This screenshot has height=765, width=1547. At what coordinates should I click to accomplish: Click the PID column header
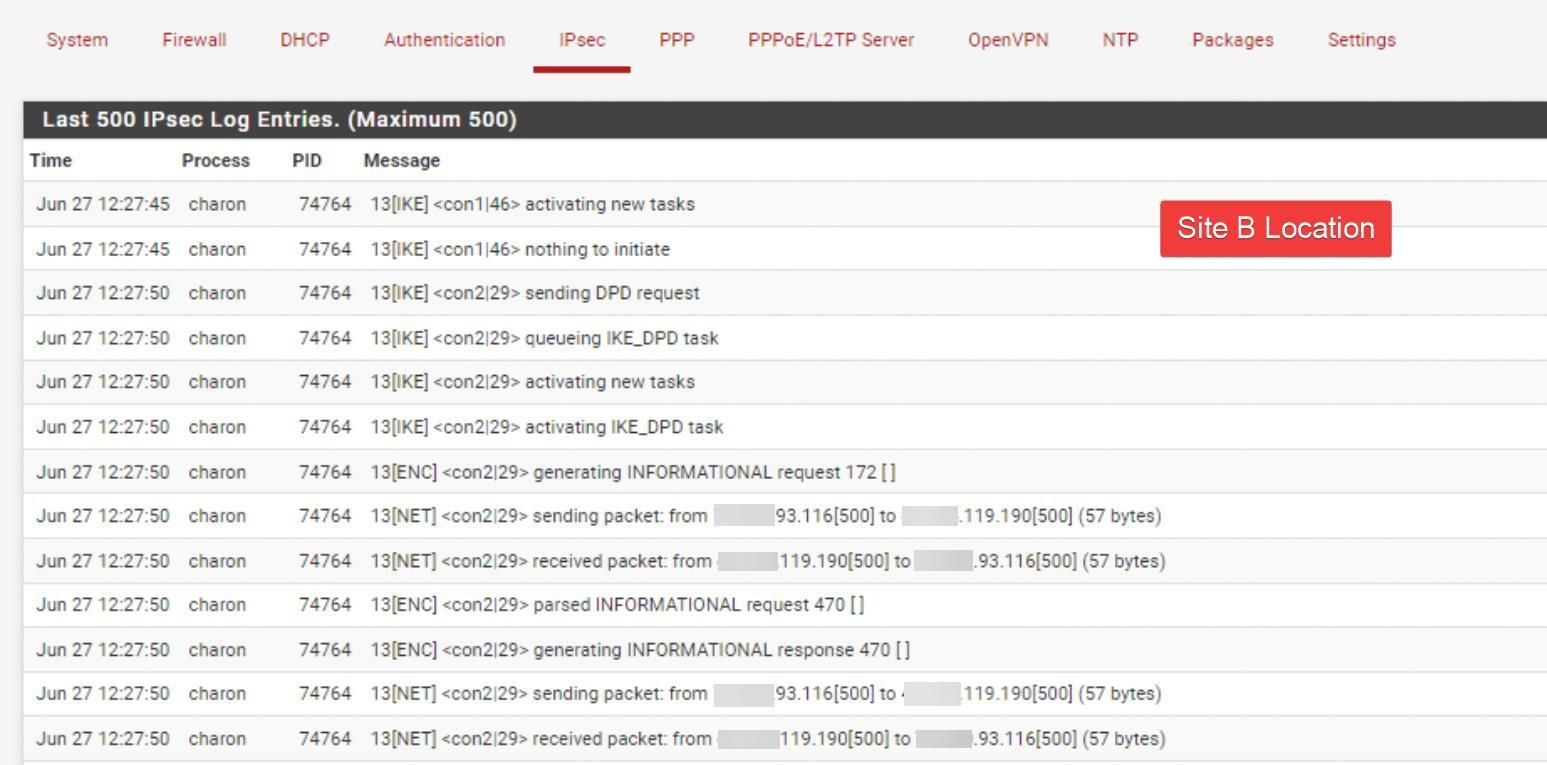307,160
